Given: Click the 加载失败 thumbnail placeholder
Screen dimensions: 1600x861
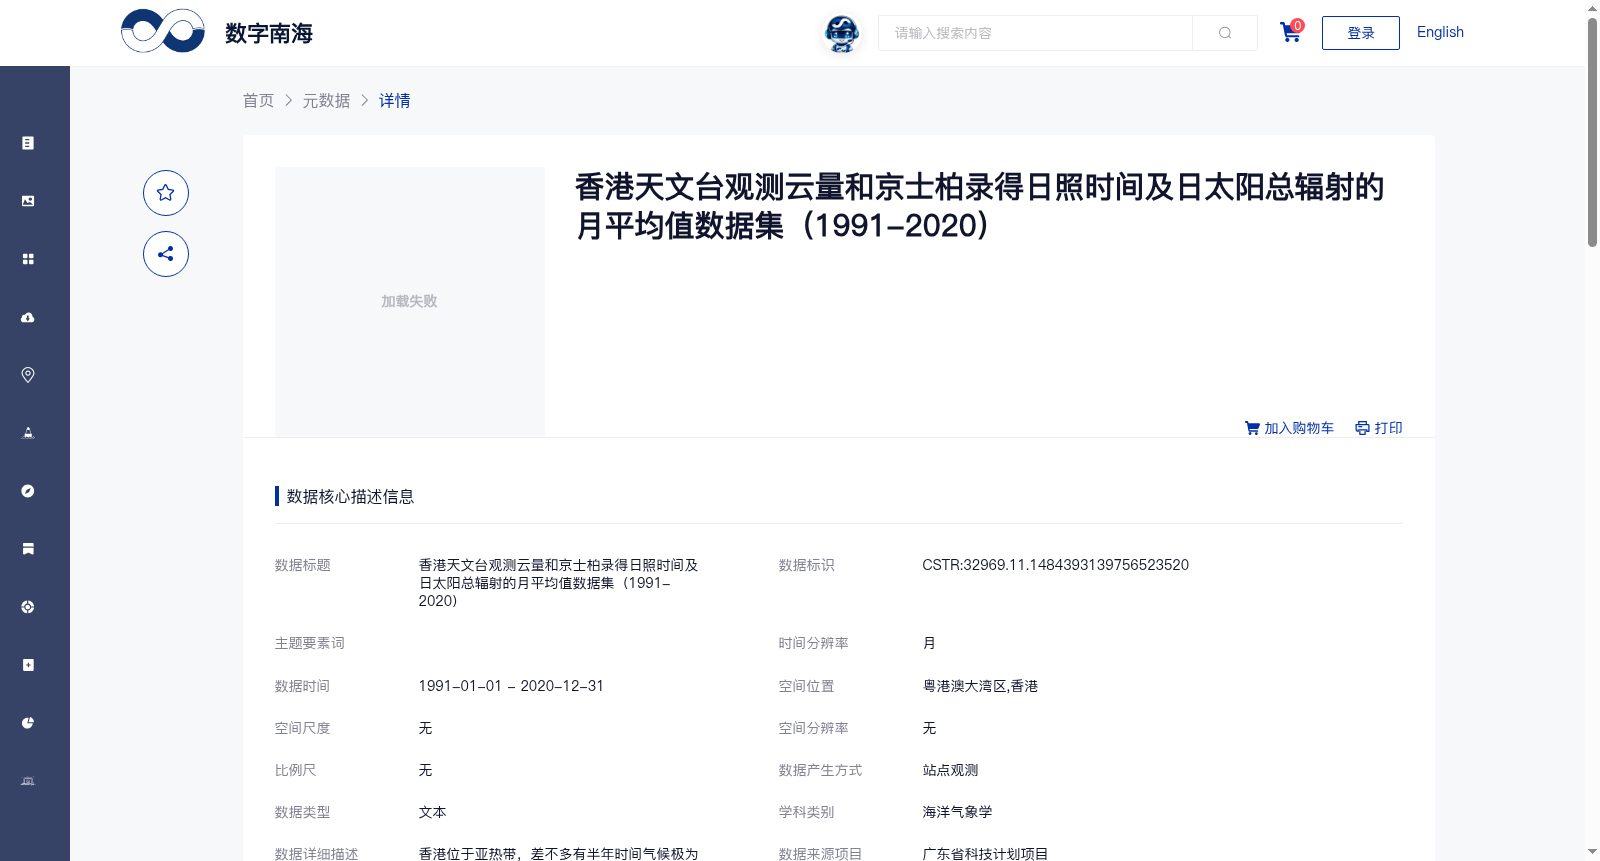Looking at the screenshot, I should (410, 301).
